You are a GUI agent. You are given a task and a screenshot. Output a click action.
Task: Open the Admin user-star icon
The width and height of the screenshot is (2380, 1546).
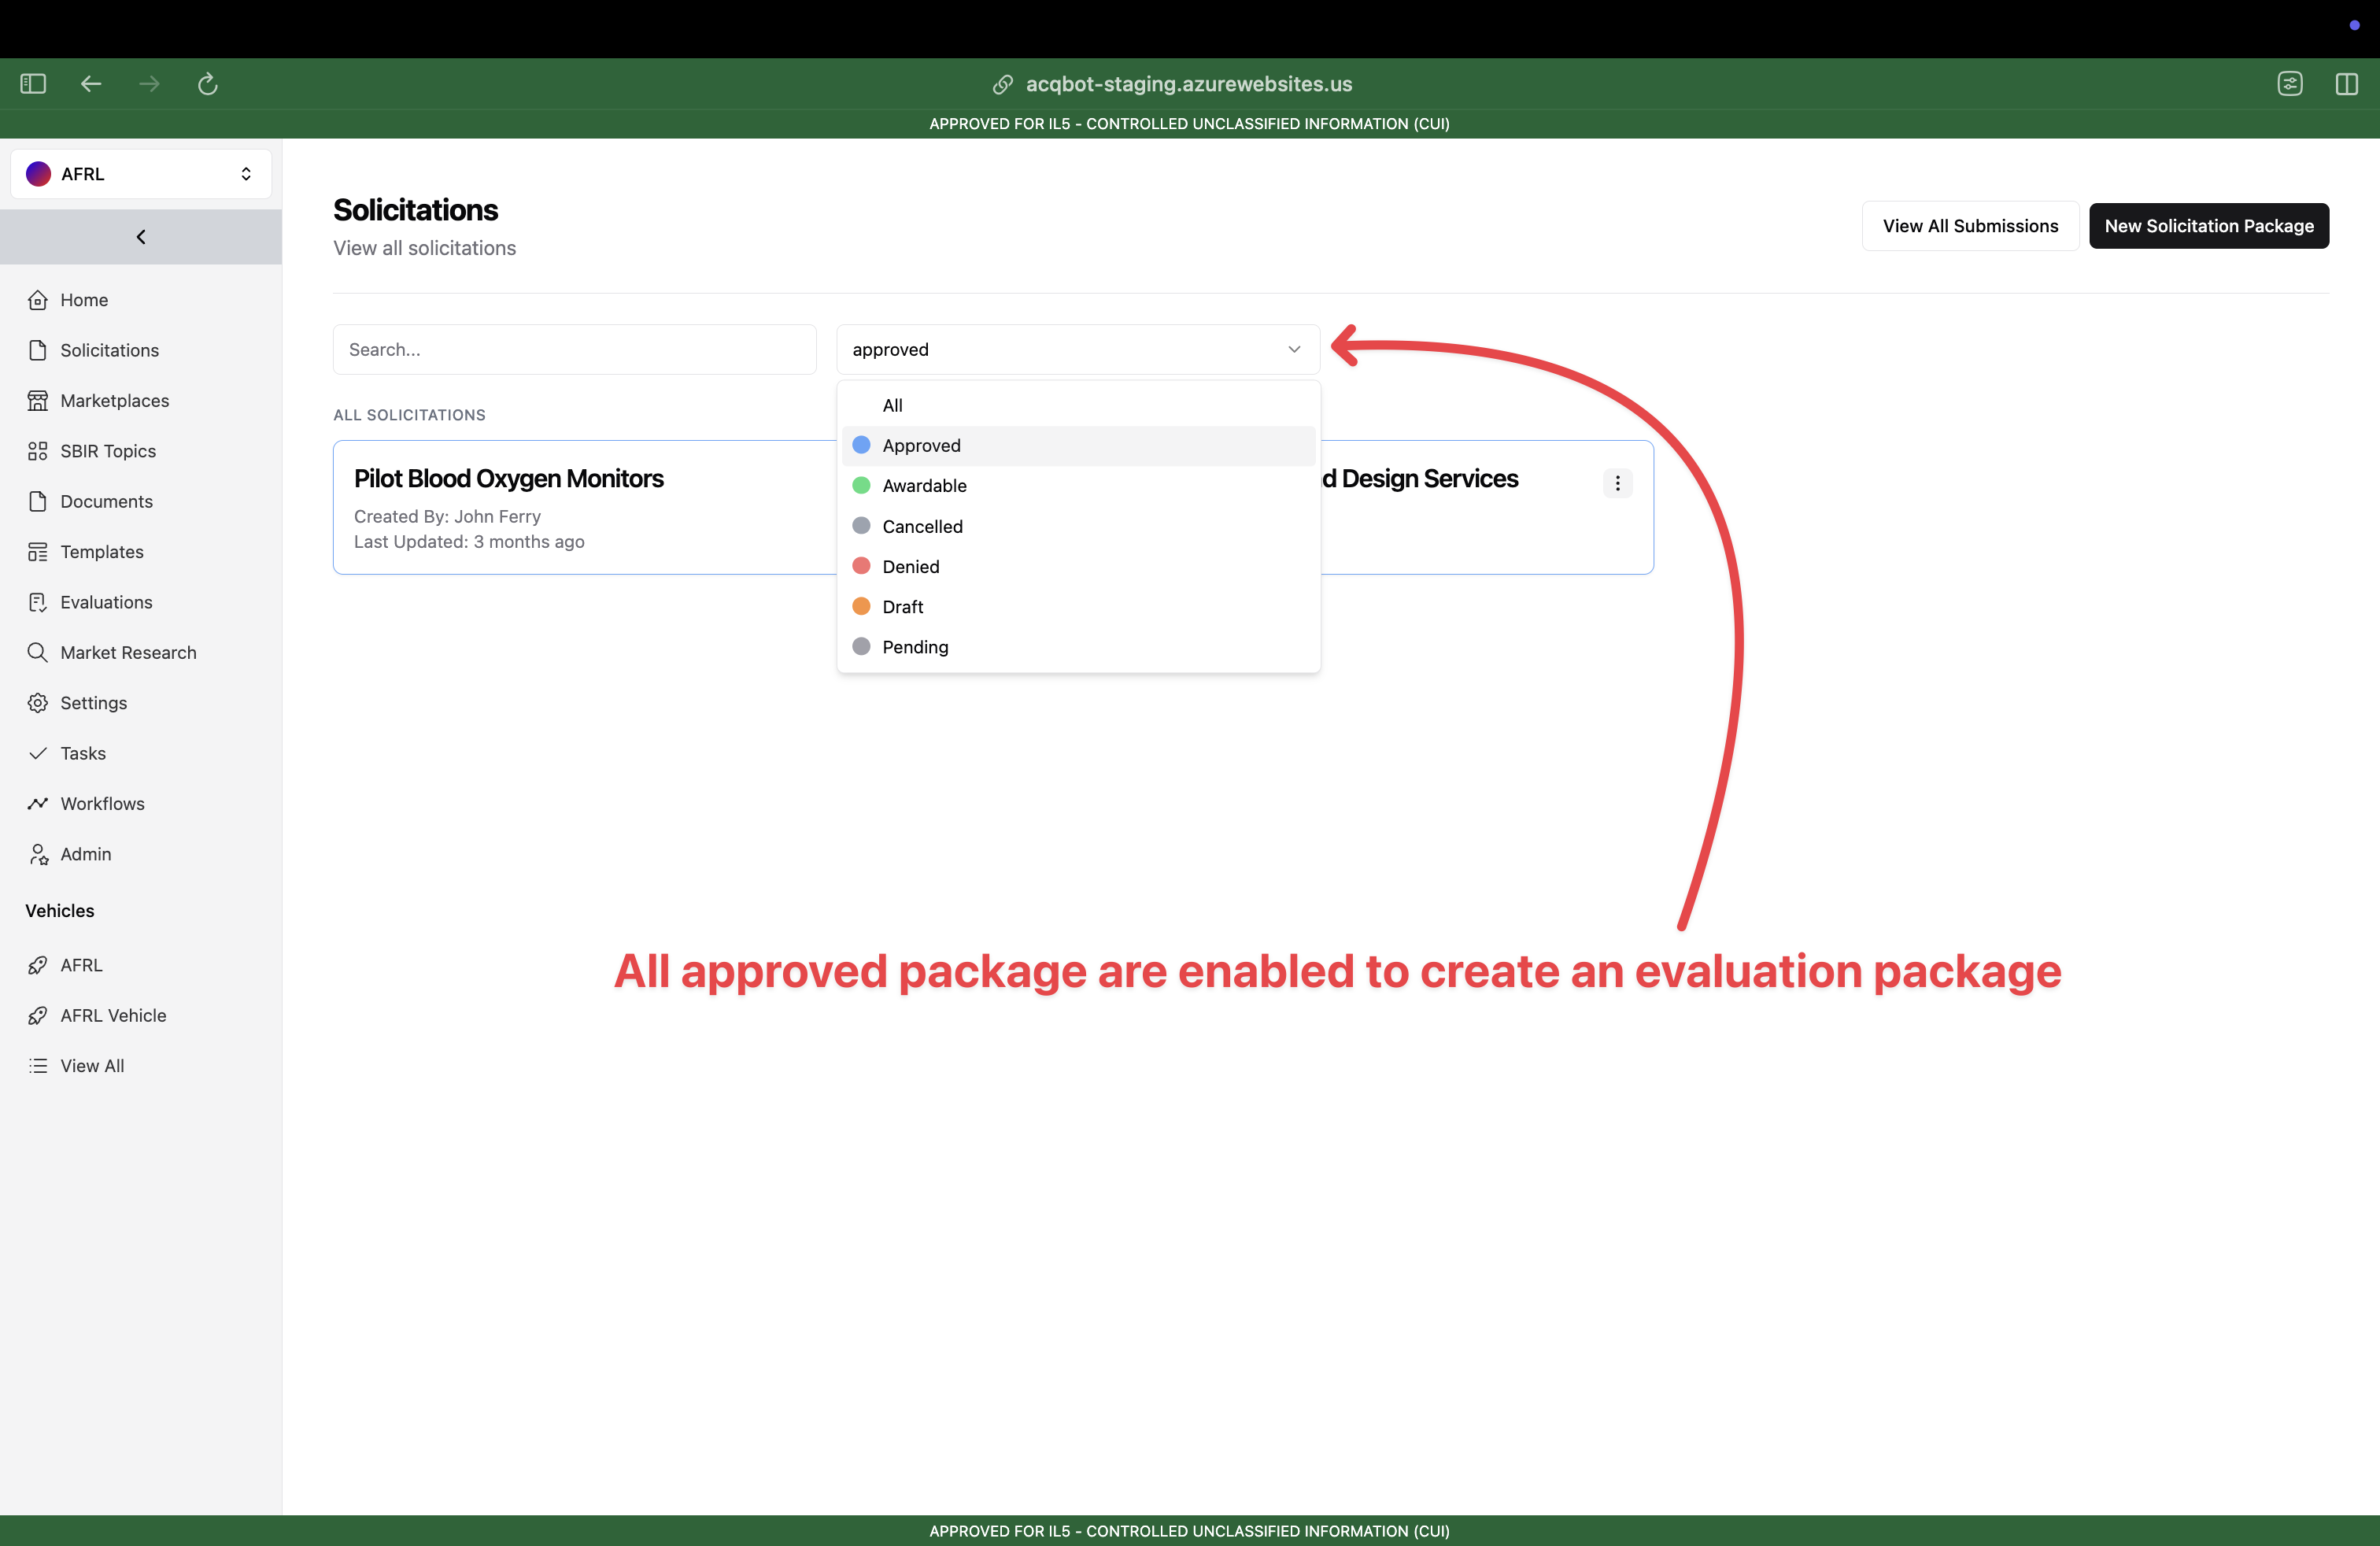(38, 854)
